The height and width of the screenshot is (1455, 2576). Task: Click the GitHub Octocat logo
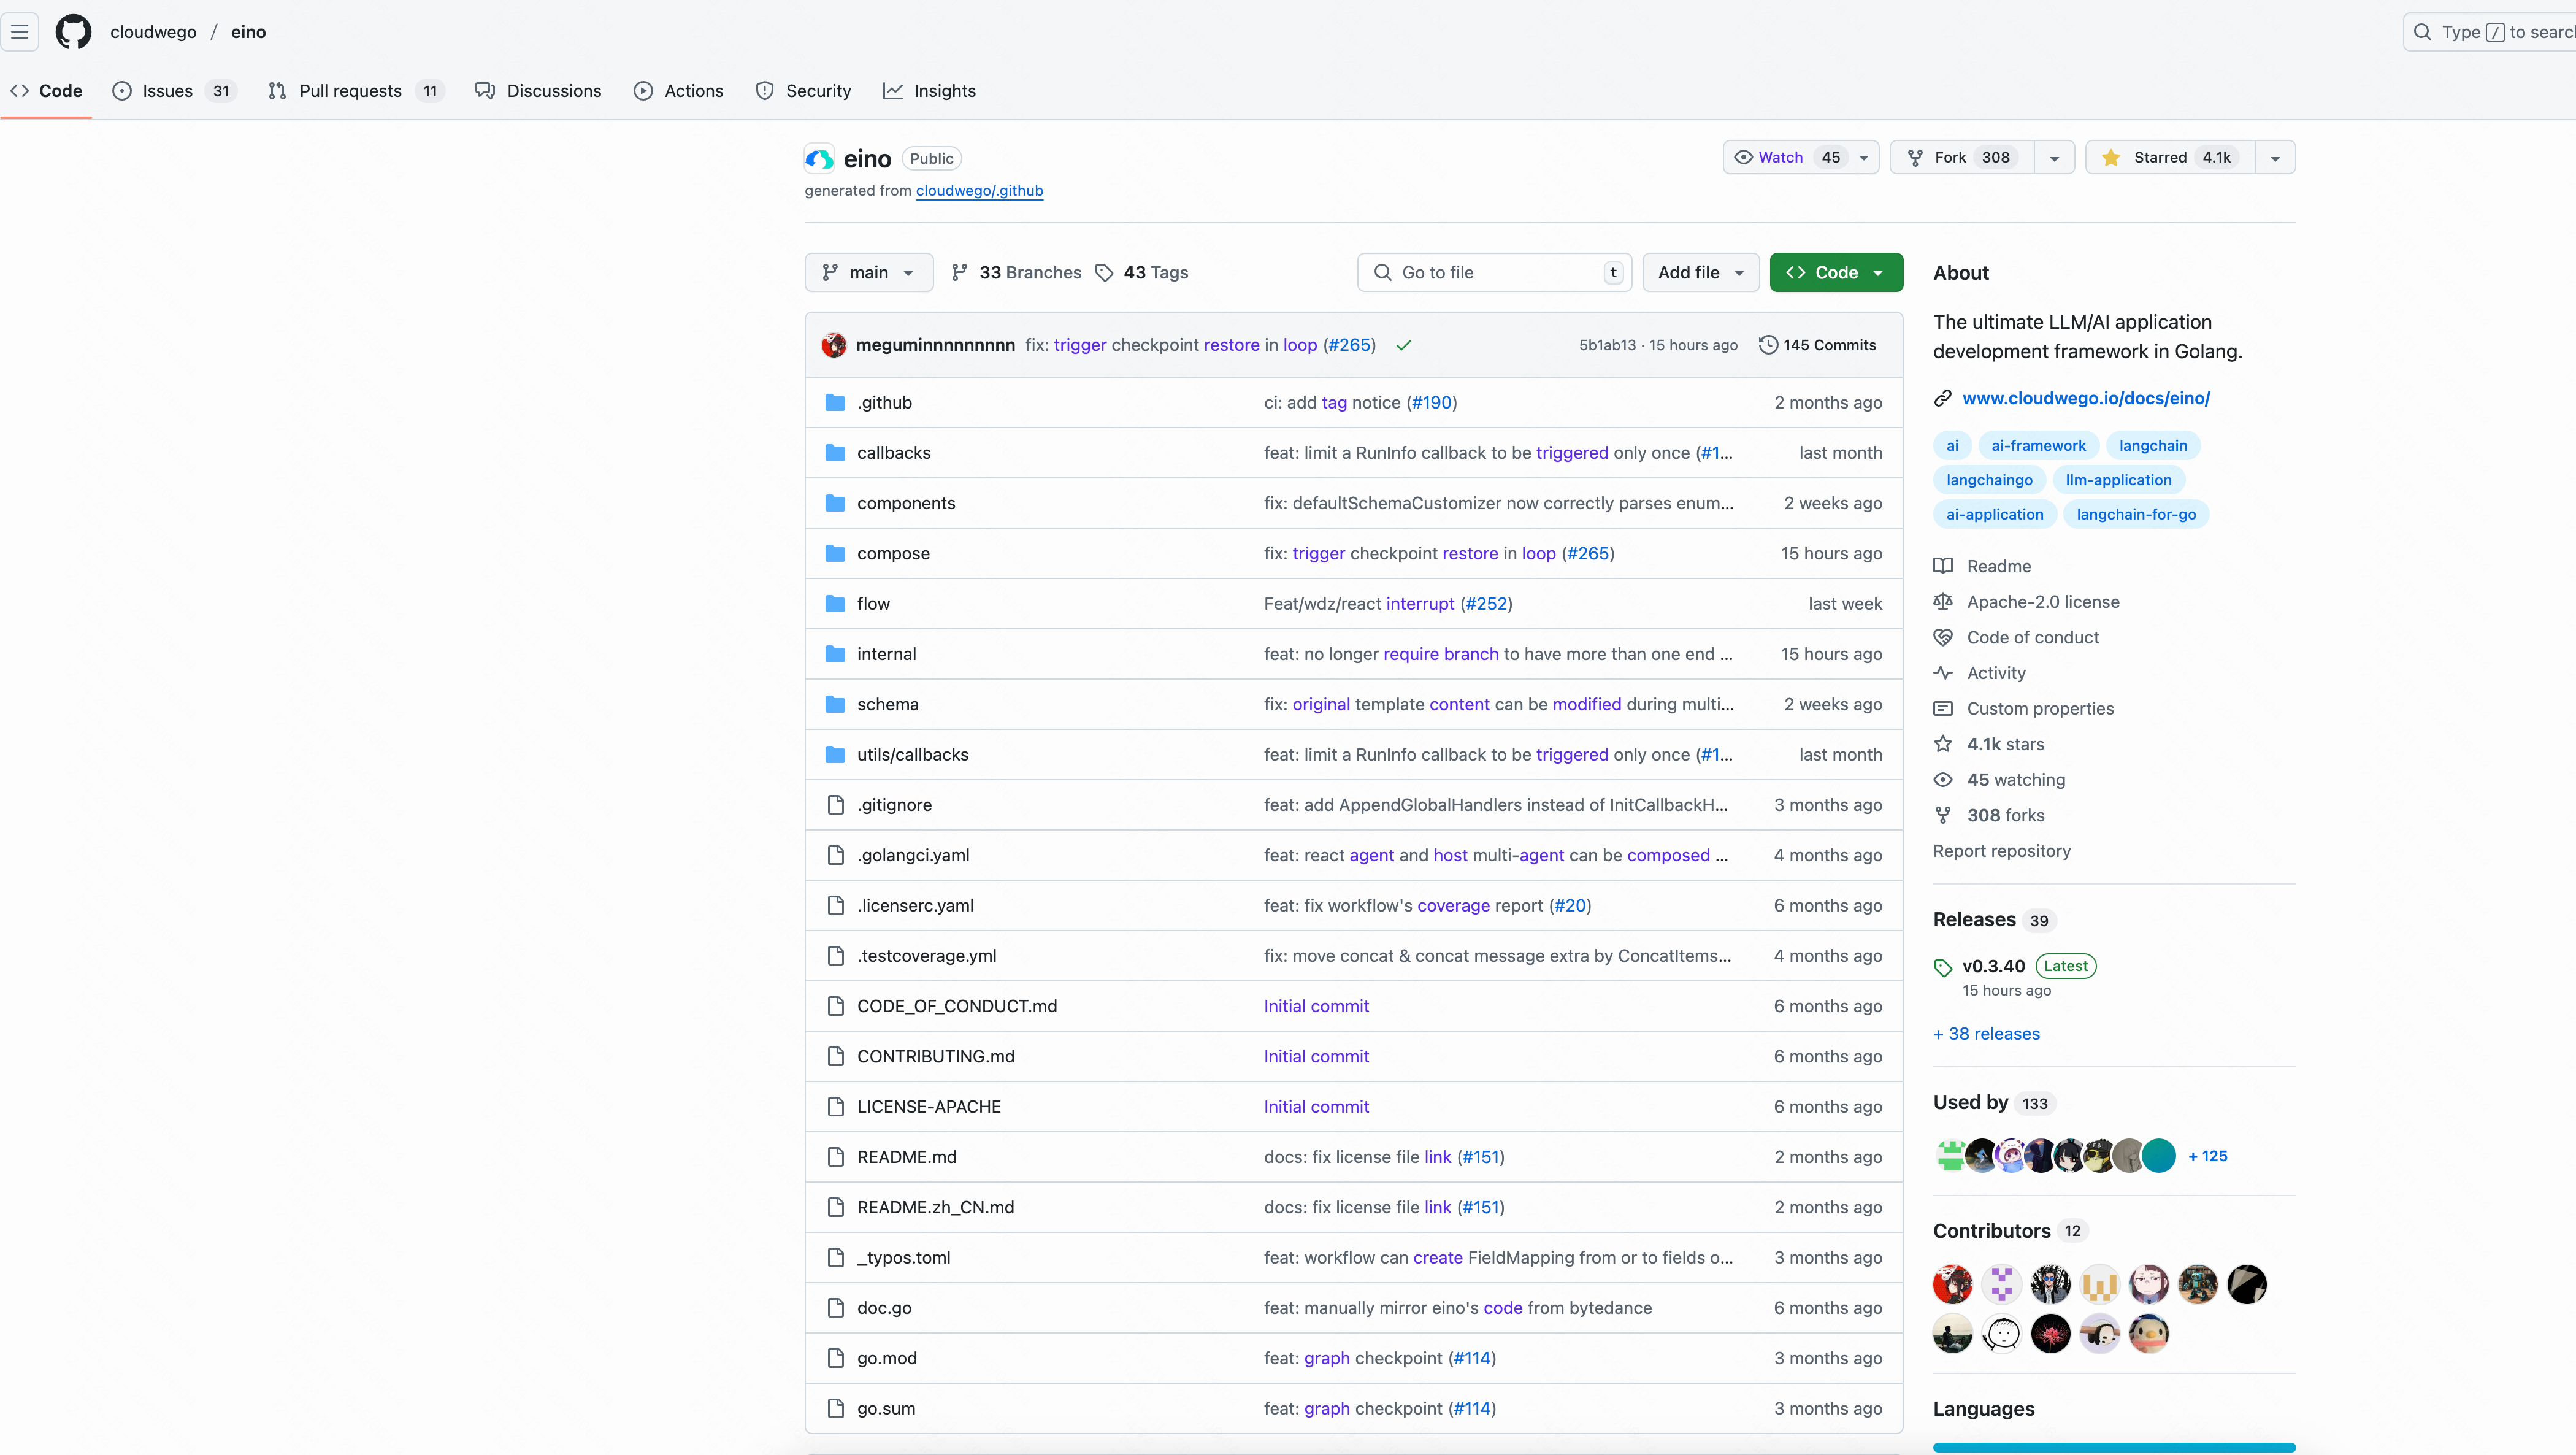pos(73,32)
